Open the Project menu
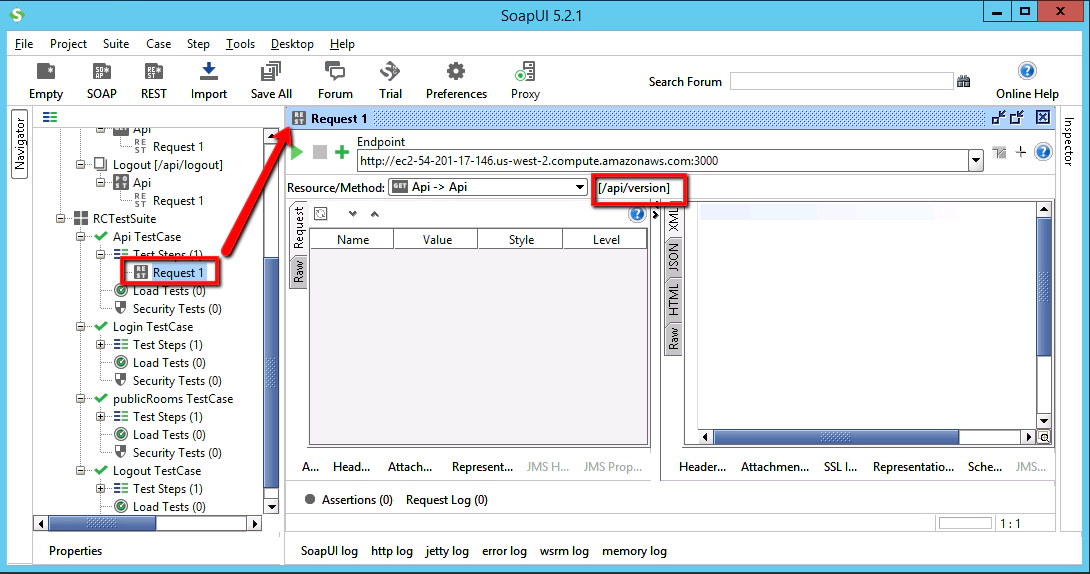Viewport: 1090px width, 574px height. coord(68,44)
